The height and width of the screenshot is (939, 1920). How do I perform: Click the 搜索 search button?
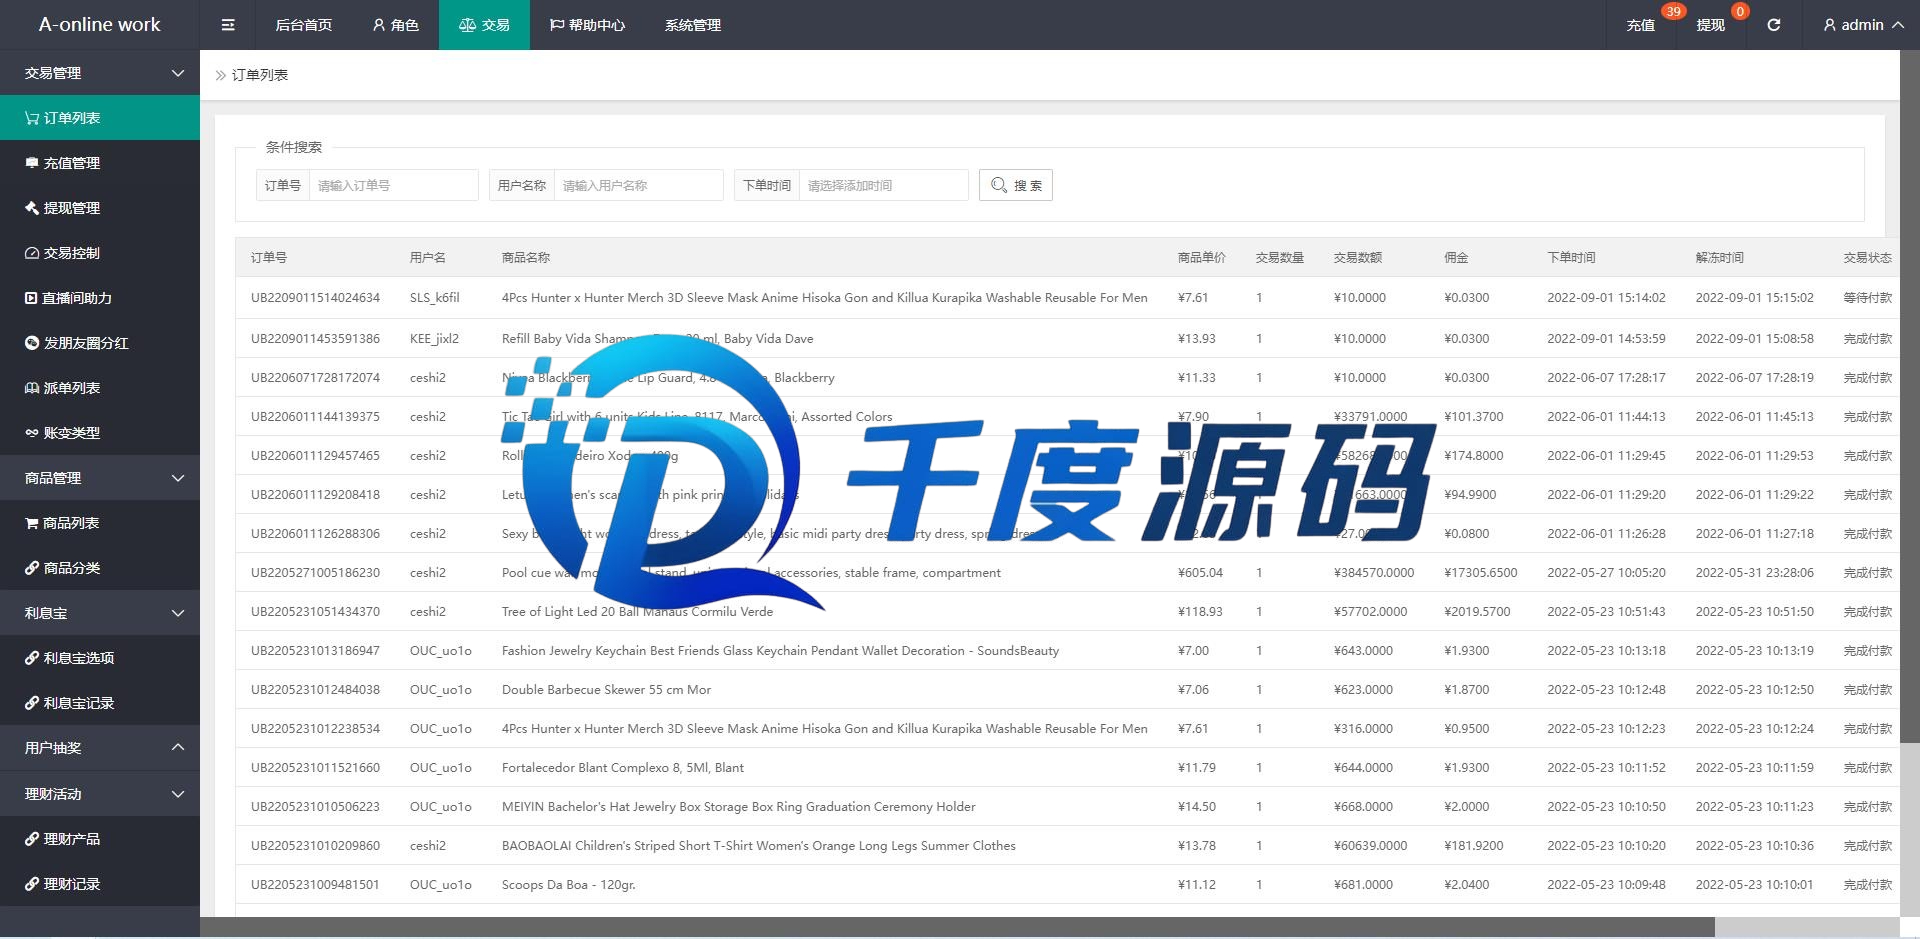coord(1016,185)
